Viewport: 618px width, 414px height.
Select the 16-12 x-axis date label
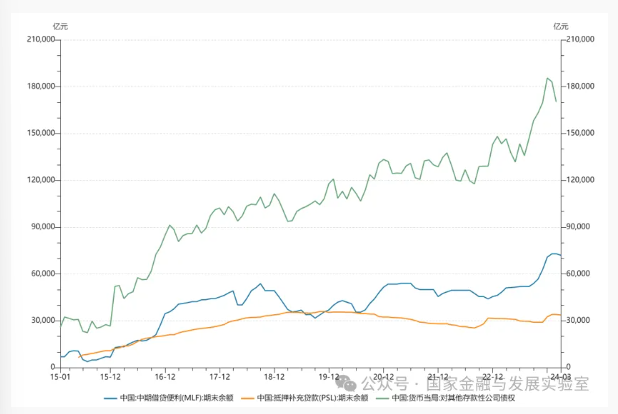pos(166,378)
